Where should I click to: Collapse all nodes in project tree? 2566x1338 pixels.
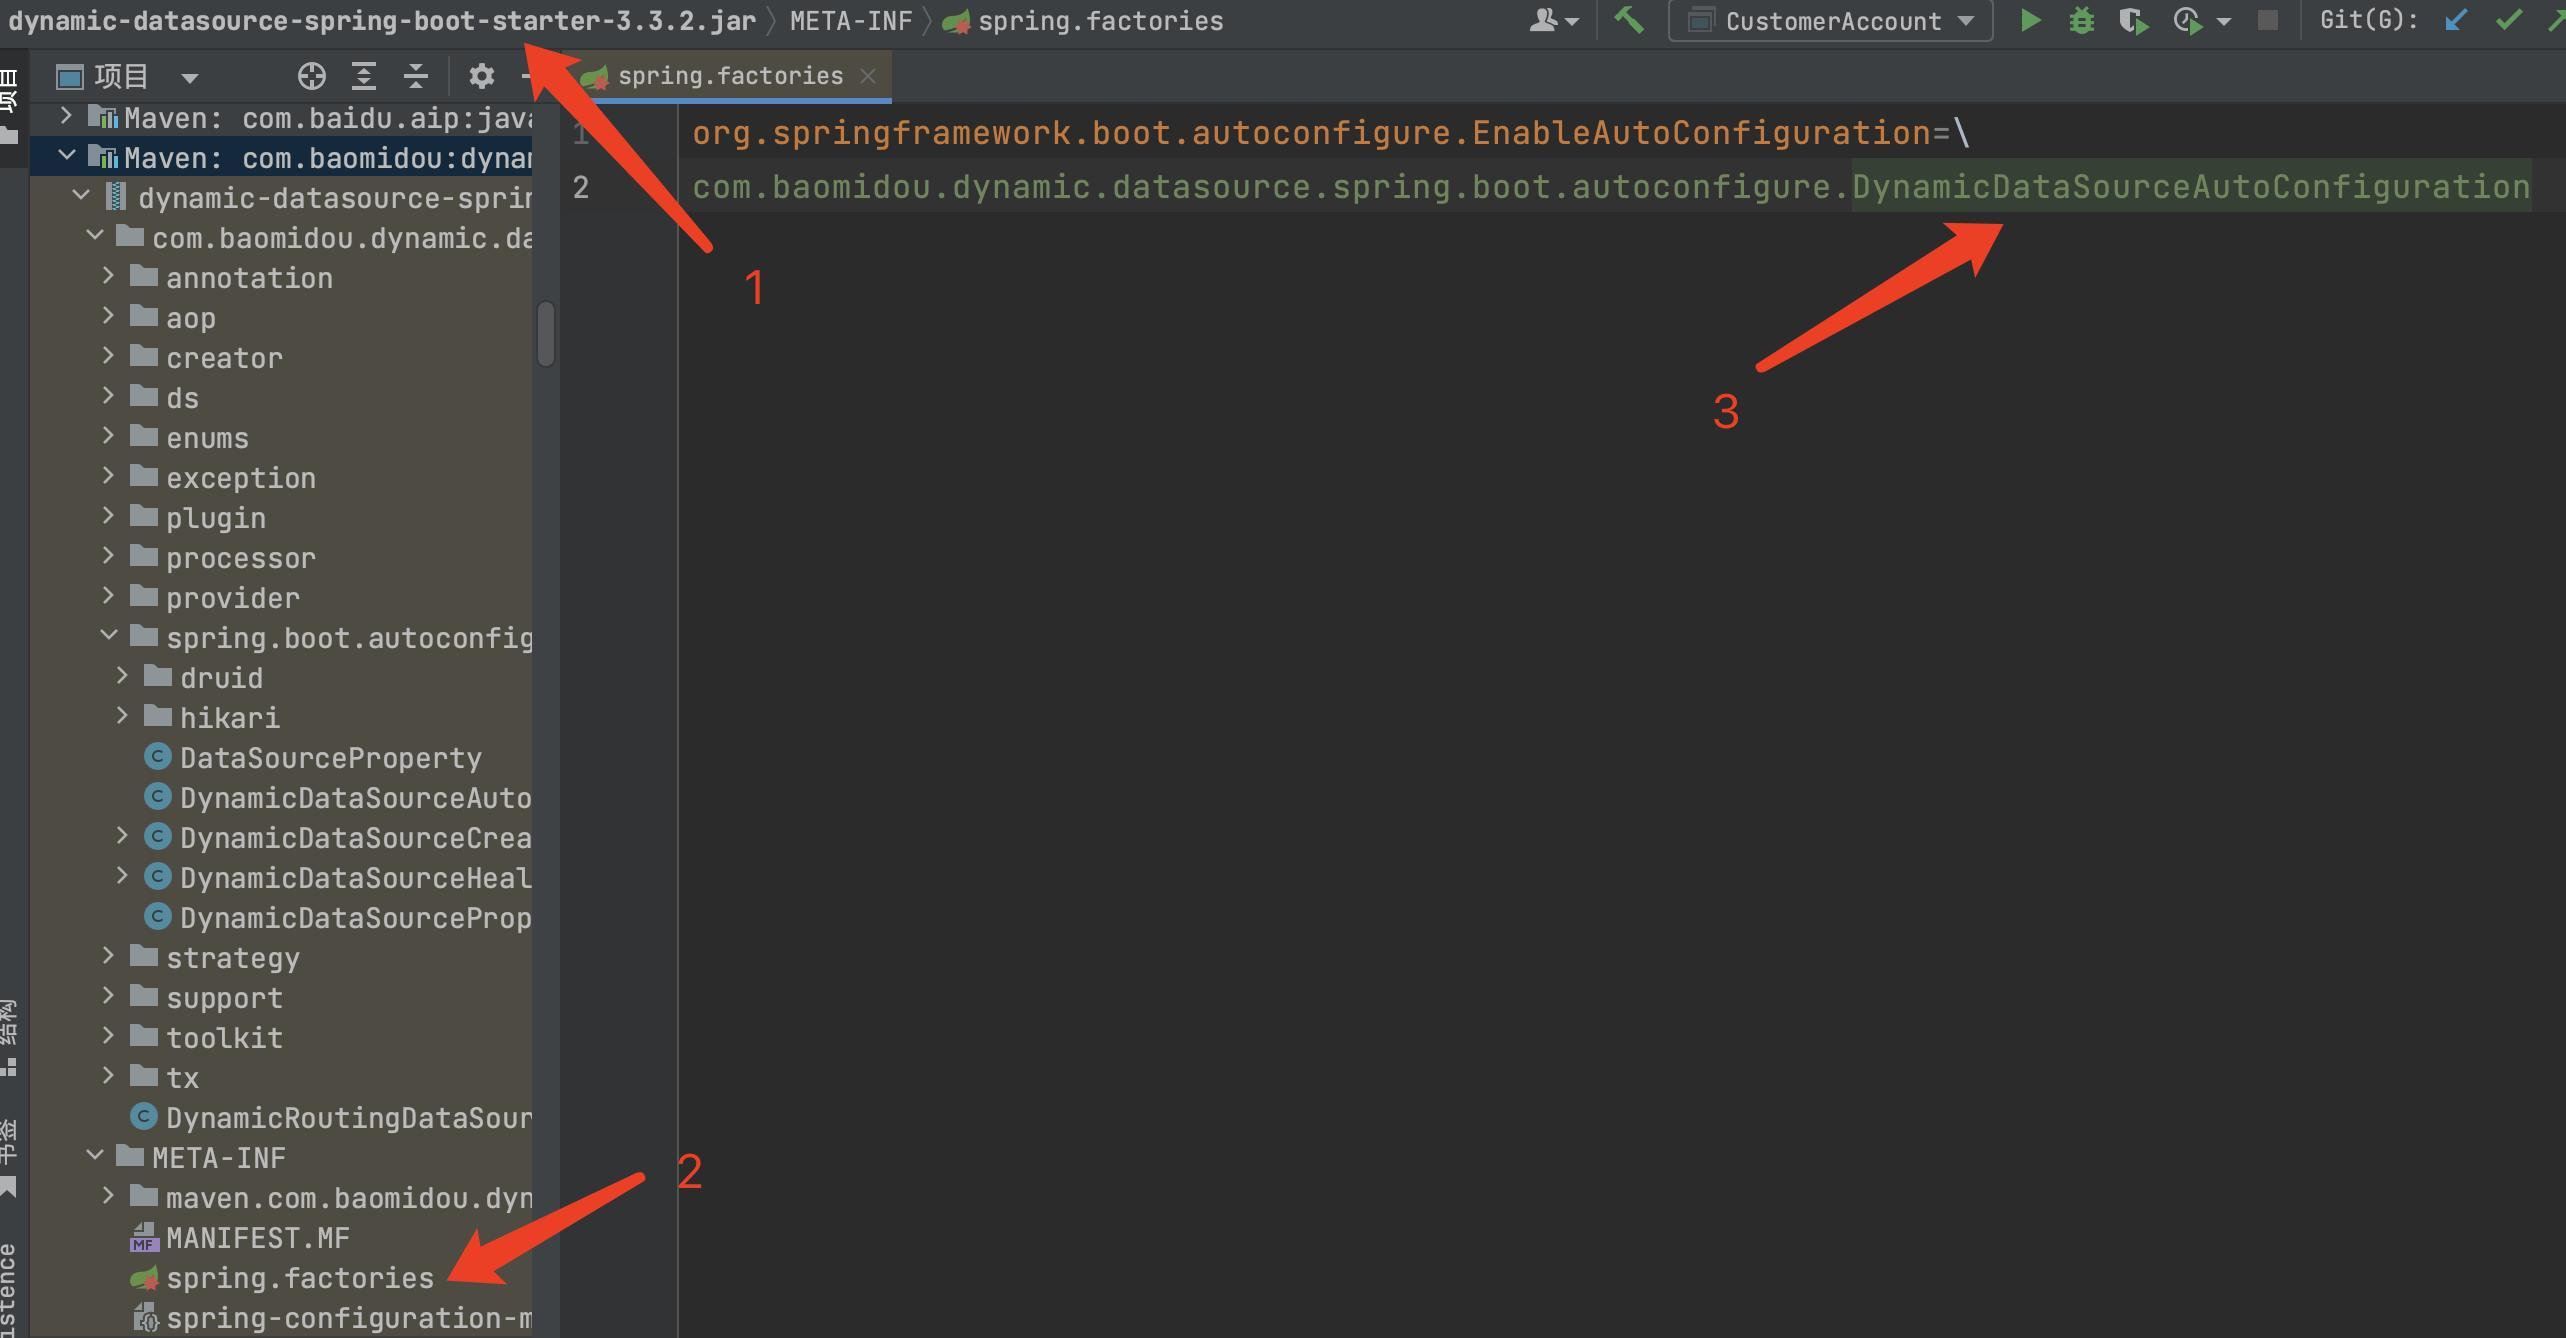click(x=416, y=76)
